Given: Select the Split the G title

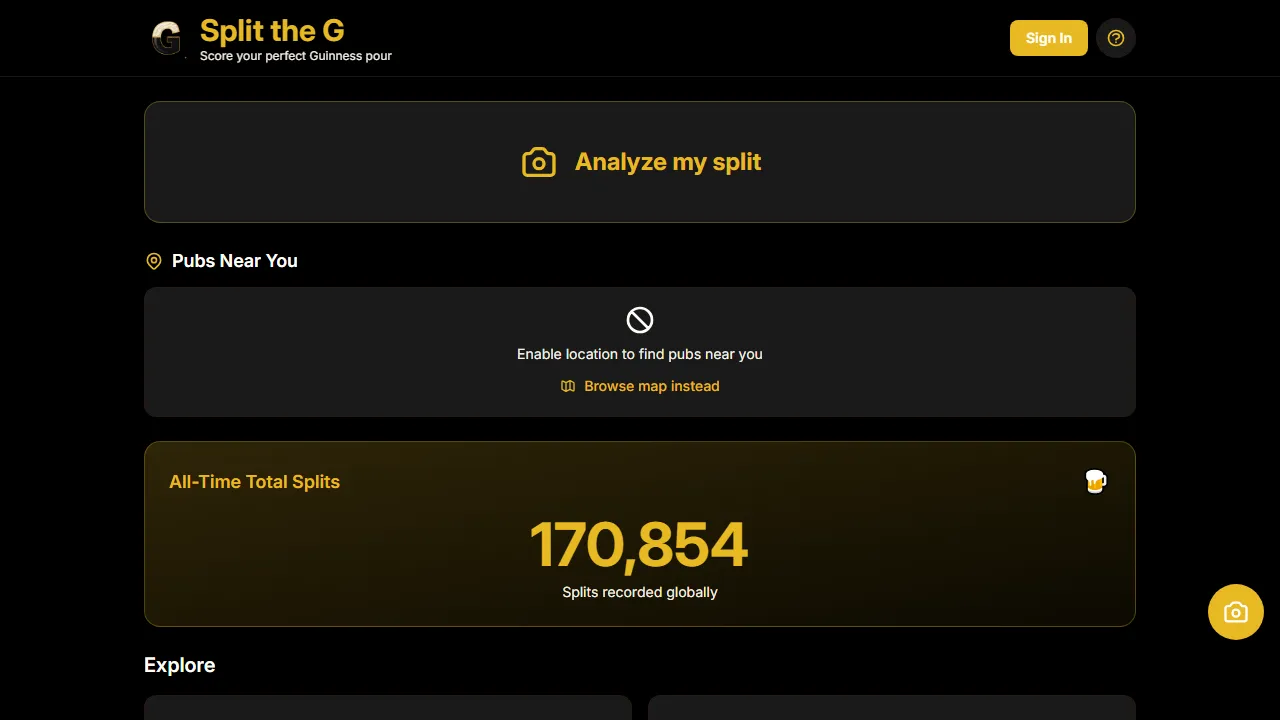Looking at the screenshot, I should point(272,30).
